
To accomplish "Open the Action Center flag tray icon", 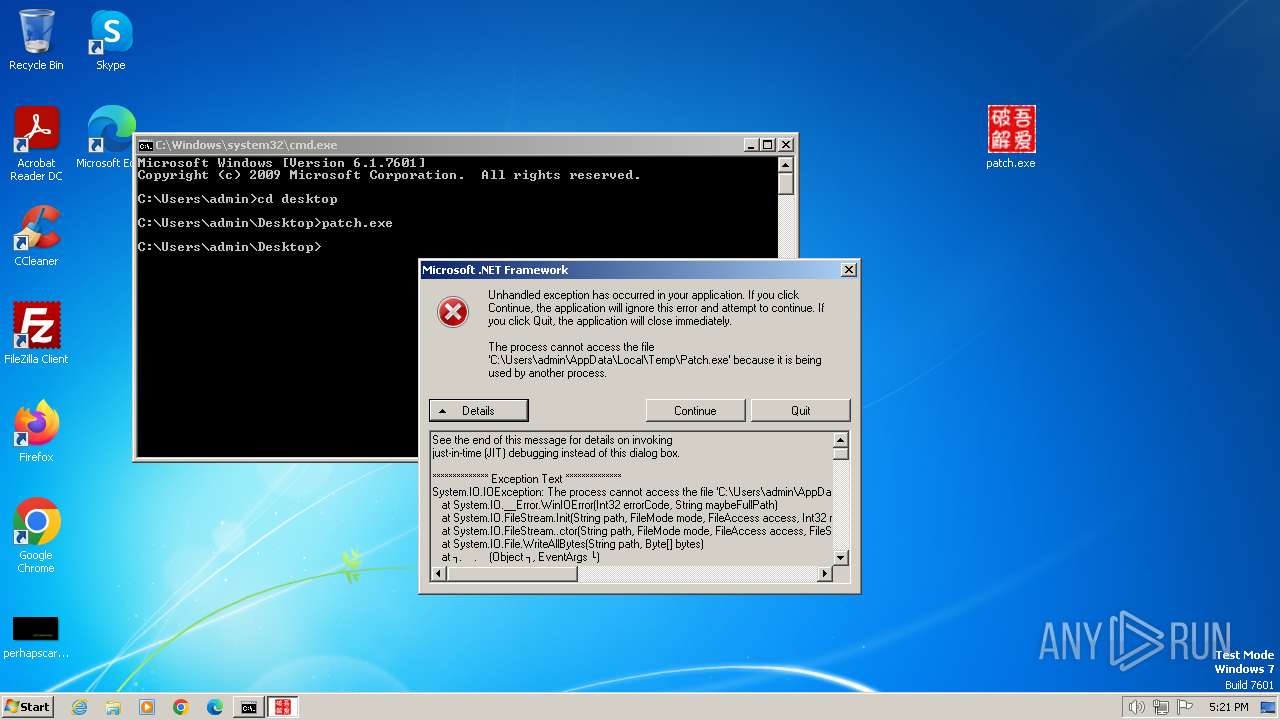I will [x=1184, y=707].
